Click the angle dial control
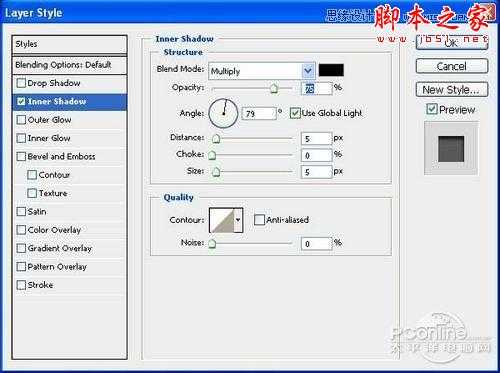 (223, 113)
